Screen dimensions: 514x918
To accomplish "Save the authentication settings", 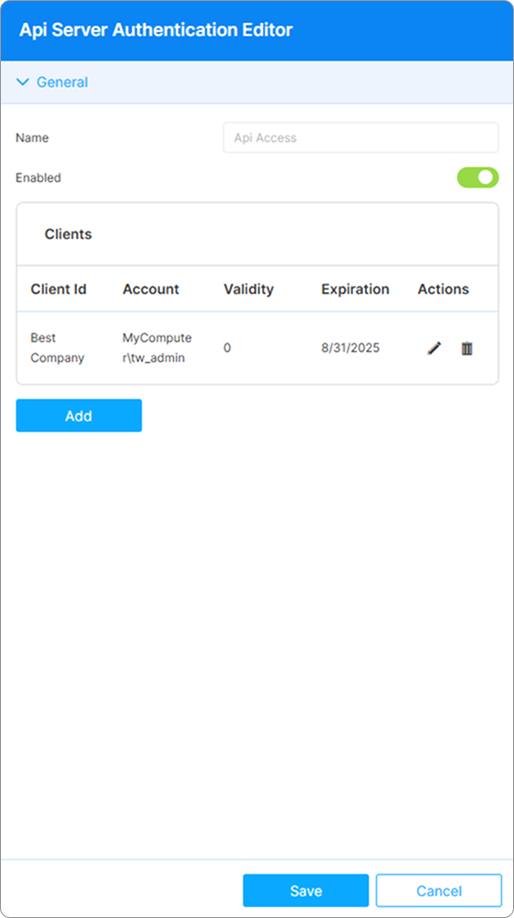I will (x=306, y=890).
